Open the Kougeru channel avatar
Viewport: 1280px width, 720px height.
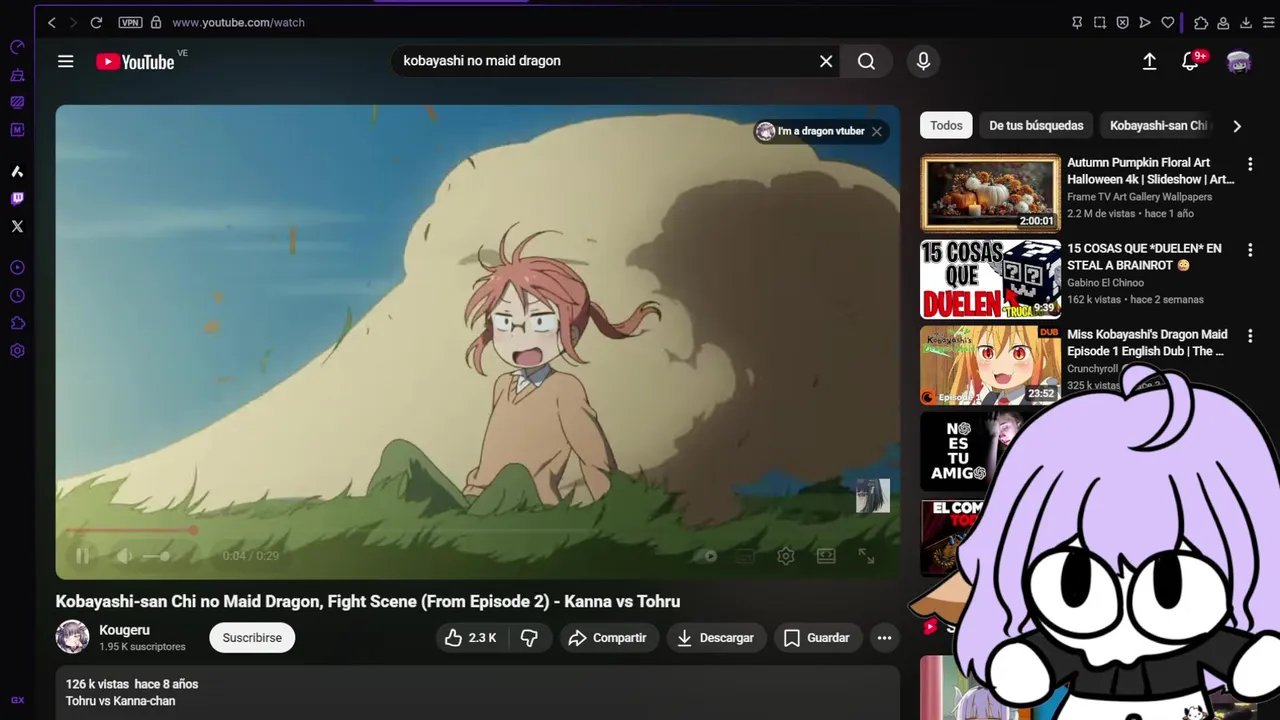point(72,637)
